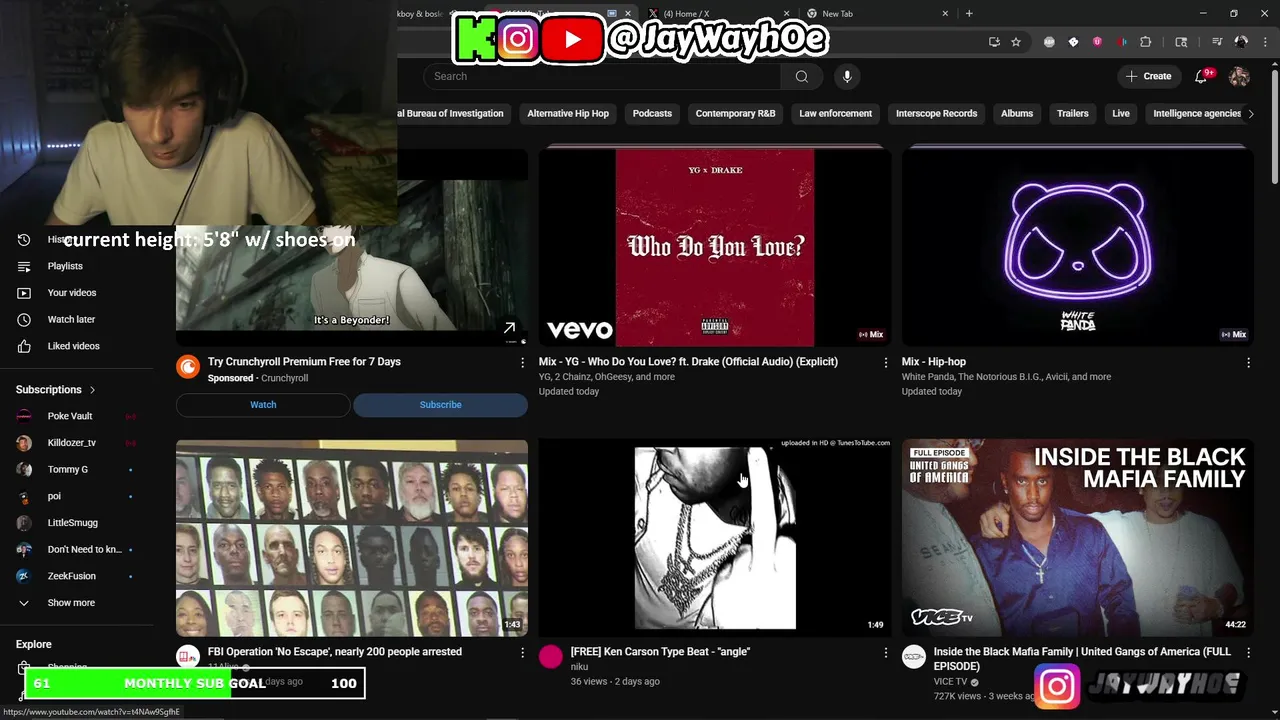Open Tommy G subscription channel
1280x720 pixels.
point(68,469)
